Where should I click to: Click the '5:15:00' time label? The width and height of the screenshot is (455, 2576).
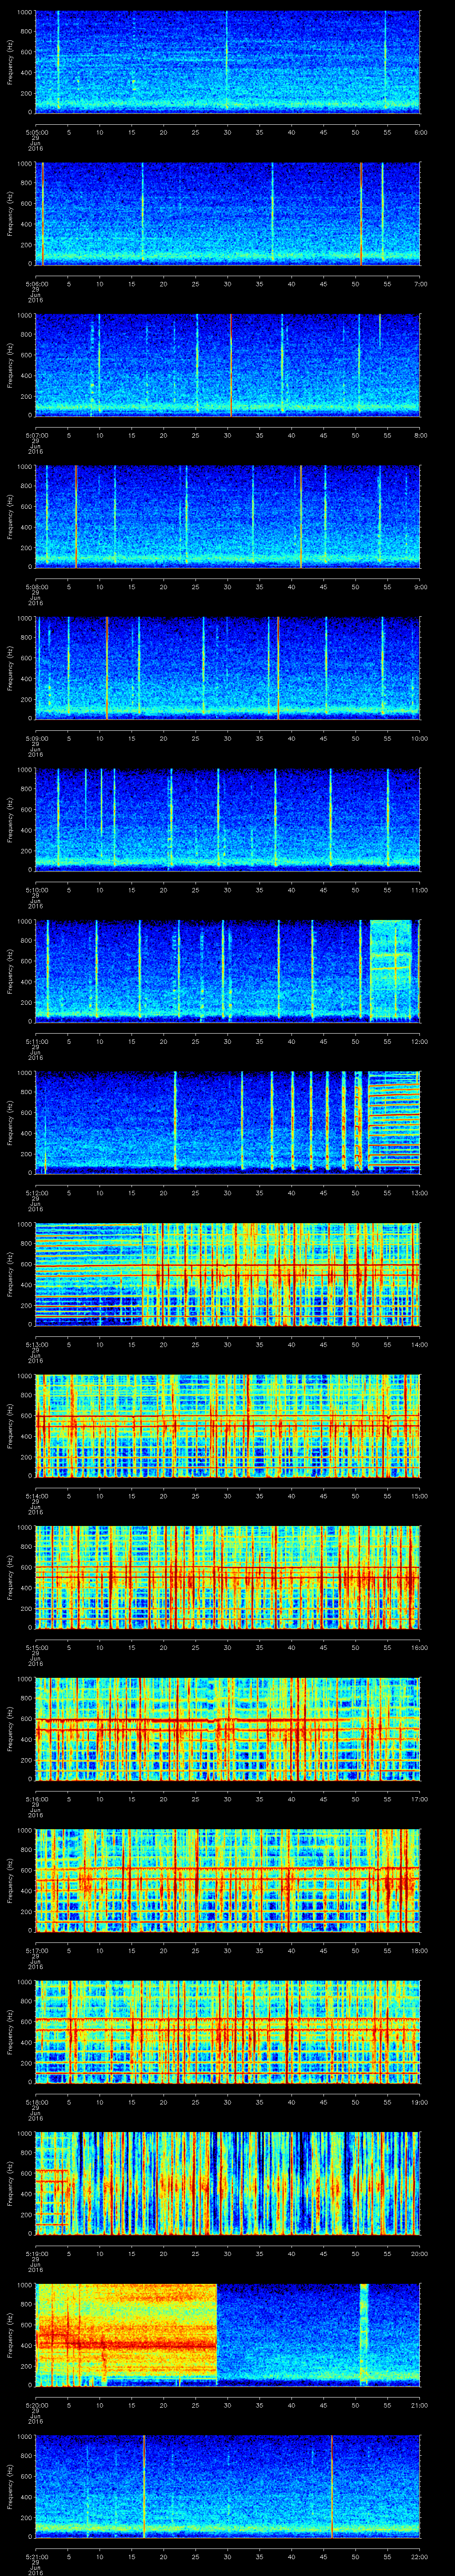[36, 1647]
